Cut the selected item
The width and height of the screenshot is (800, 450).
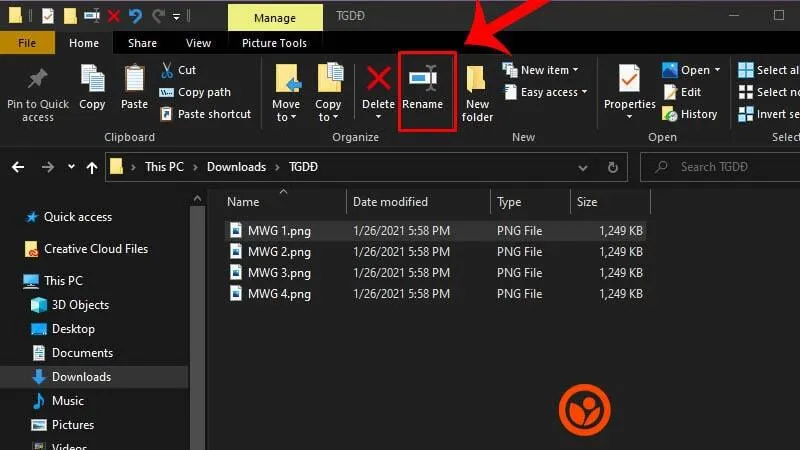tap(179, 70)
